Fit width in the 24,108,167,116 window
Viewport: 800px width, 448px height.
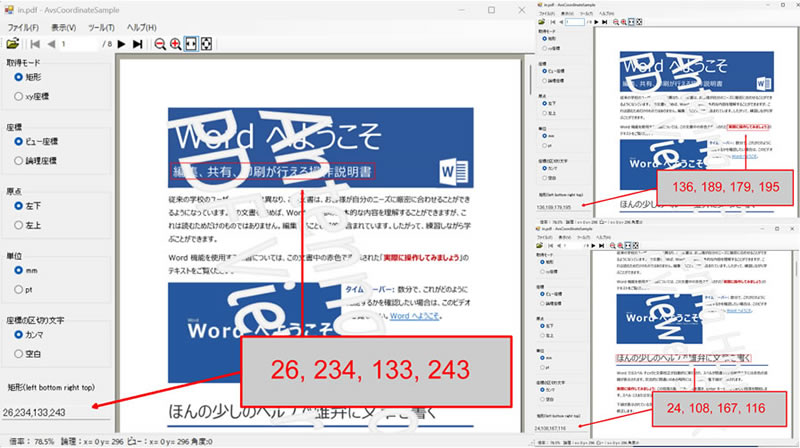(628, 245)
